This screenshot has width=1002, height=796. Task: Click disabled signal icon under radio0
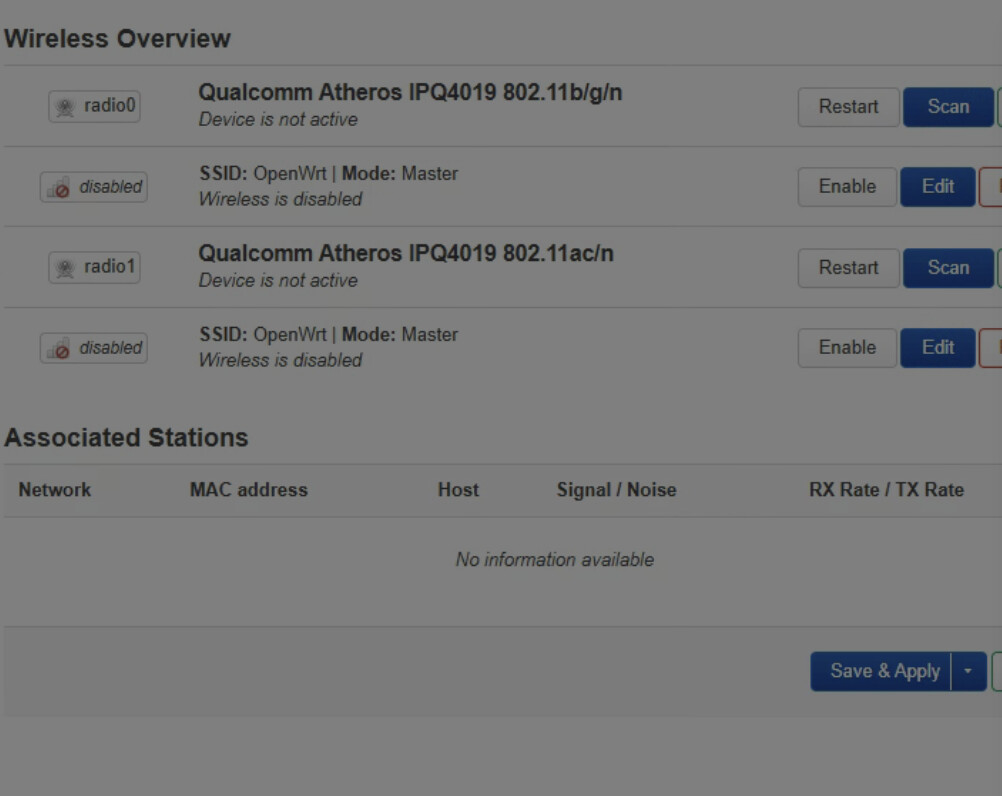pyautogui.click(x=59, y=187)
